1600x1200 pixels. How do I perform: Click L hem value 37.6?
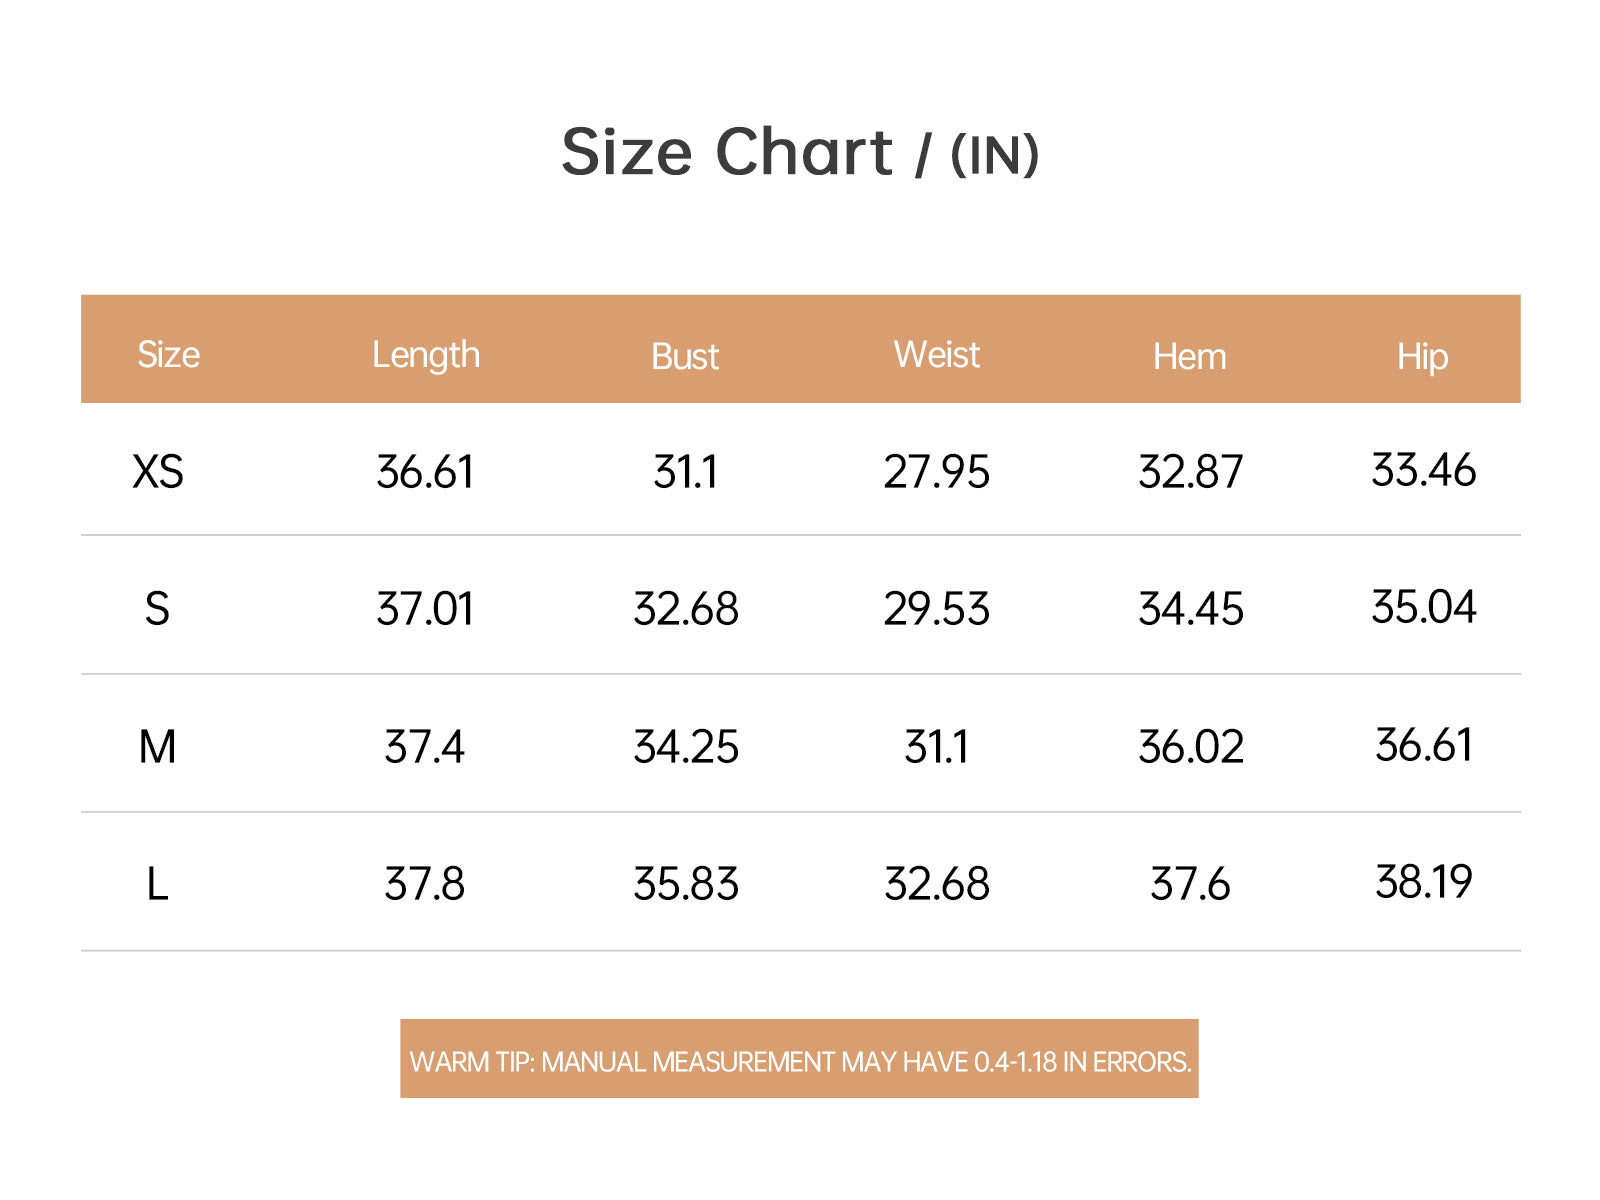[1190, 884]
